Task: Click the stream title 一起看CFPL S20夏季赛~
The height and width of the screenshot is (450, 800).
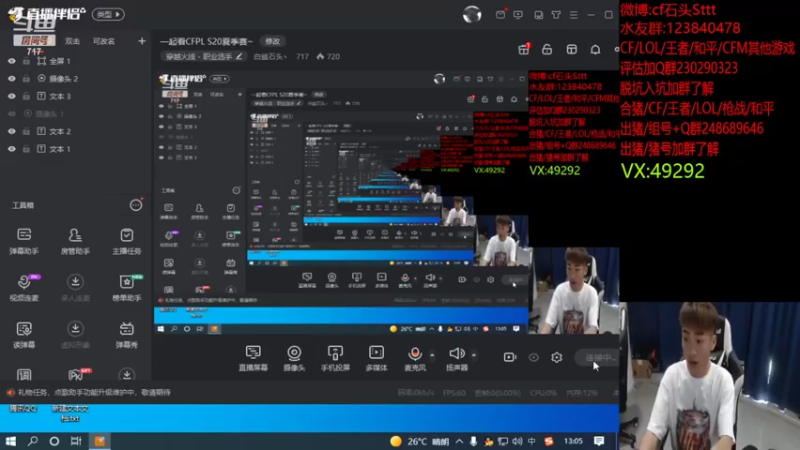Action: (x=207, y=41)
